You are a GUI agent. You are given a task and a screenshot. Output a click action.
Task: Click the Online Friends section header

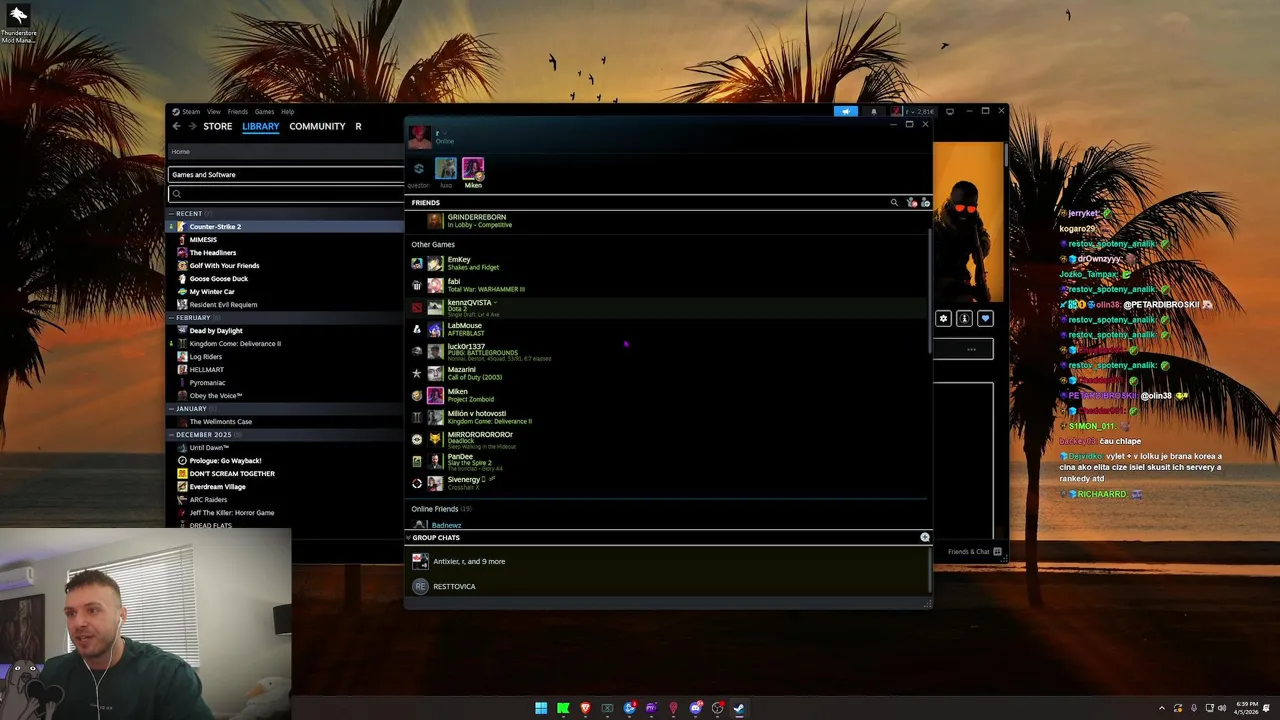[441, 509]
